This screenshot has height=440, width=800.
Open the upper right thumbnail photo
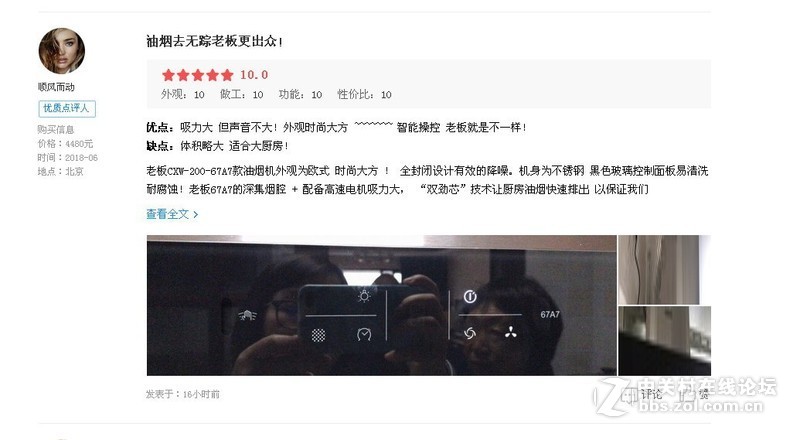(664, 270)
